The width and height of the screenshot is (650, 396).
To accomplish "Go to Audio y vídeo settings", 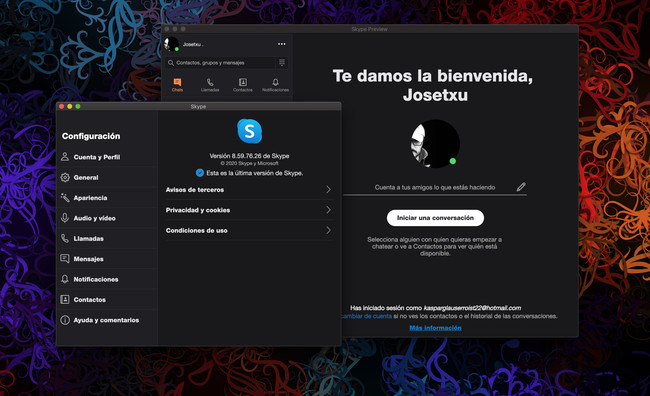I will pos(107,218).
